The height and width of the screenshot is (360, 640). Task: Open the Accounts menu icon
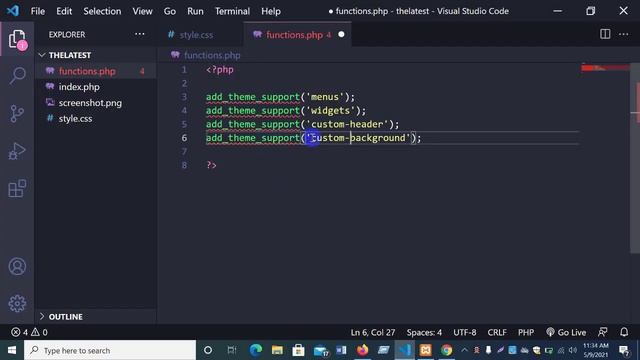(17, 267)
